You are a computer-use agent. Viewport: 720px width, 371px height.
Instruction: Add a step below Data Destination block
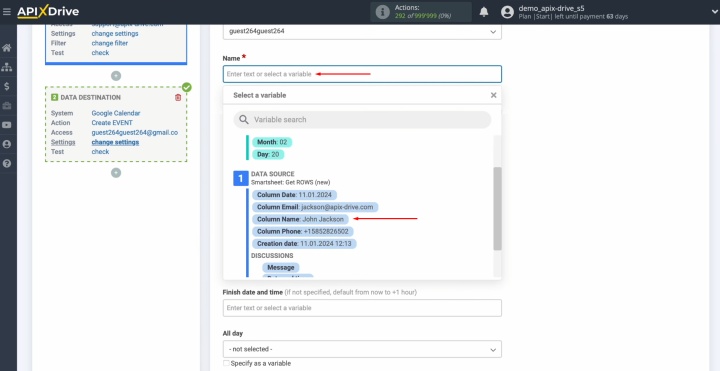click(116, 173)
